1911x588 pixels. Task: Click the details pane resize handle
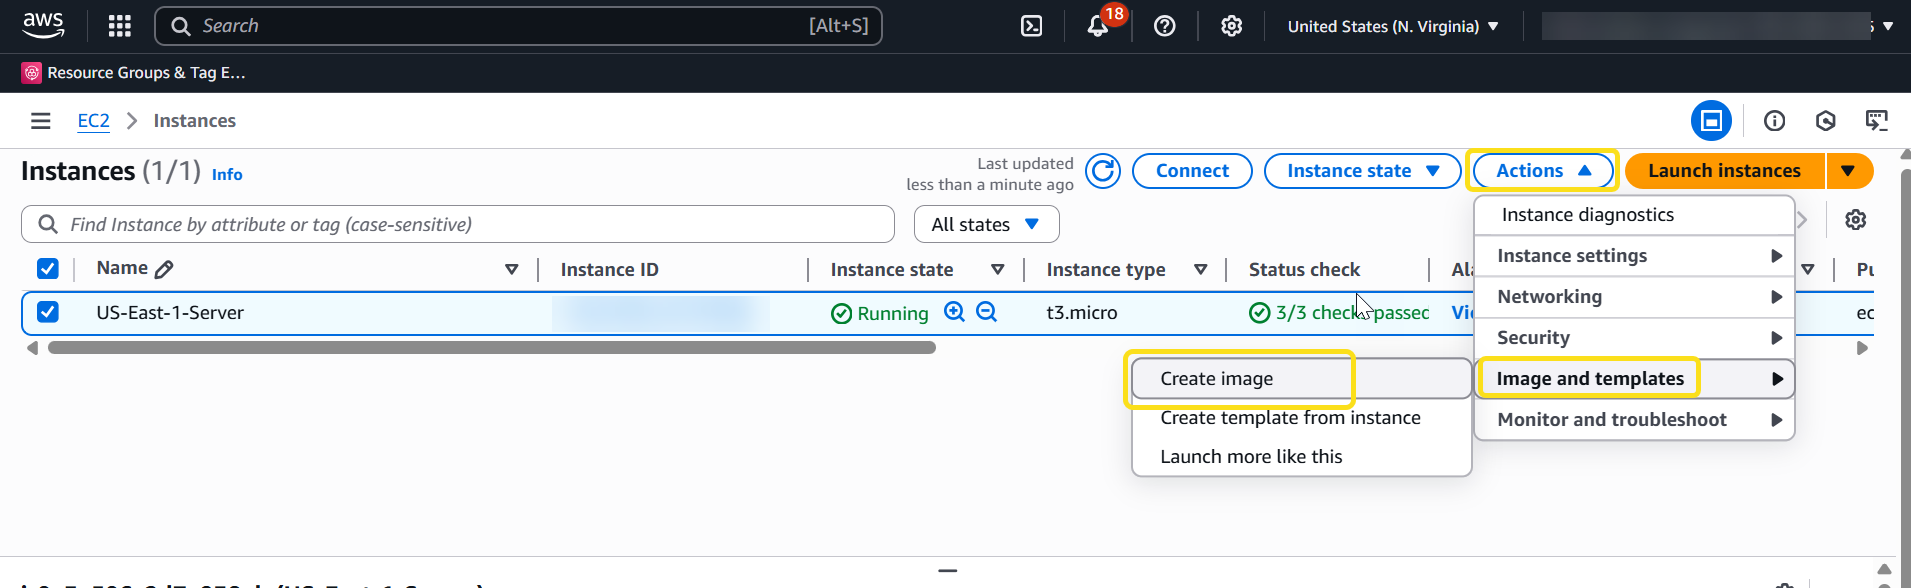click(x=948, y=571)
